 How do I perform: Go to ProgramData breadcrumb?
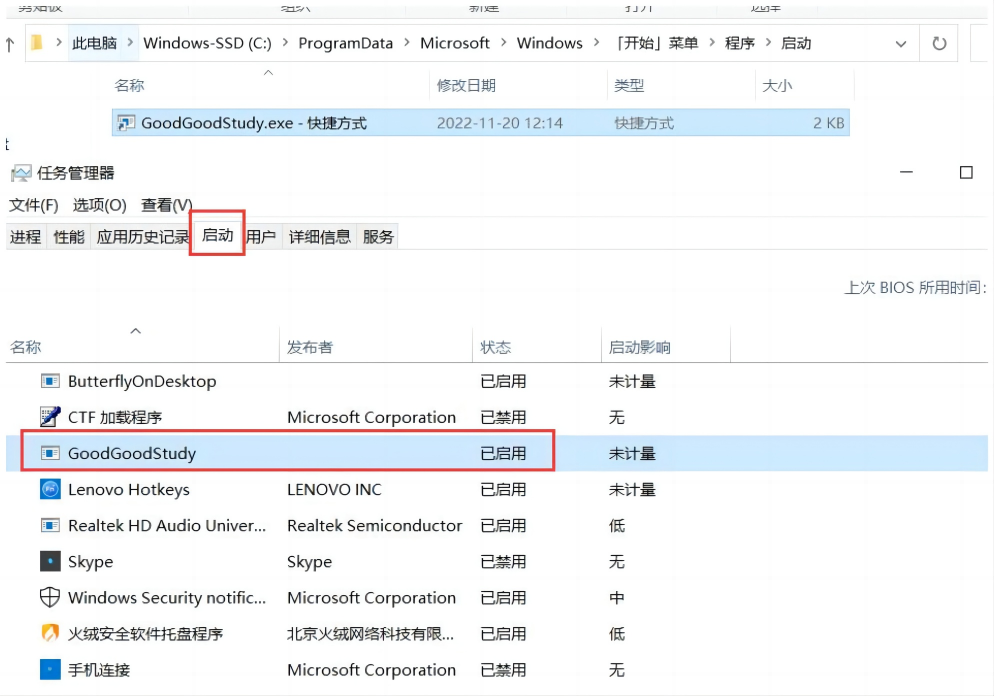coord(345,43)
